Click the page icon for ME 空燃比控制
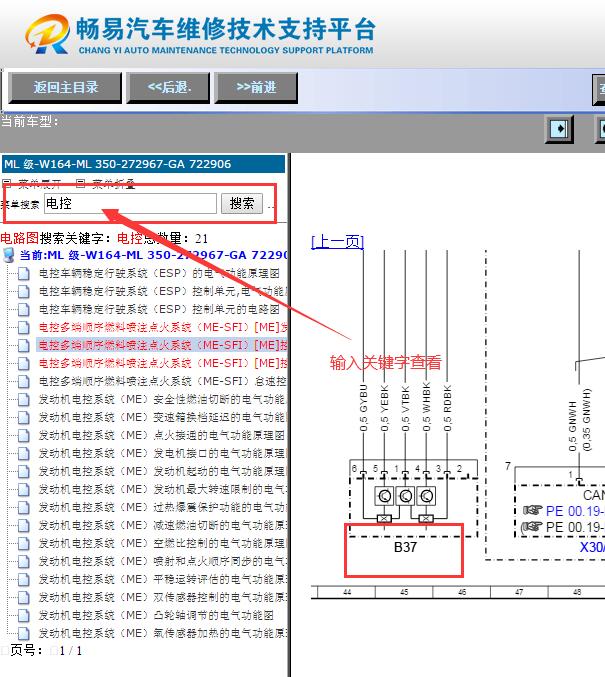 click(x=23, y=543)
